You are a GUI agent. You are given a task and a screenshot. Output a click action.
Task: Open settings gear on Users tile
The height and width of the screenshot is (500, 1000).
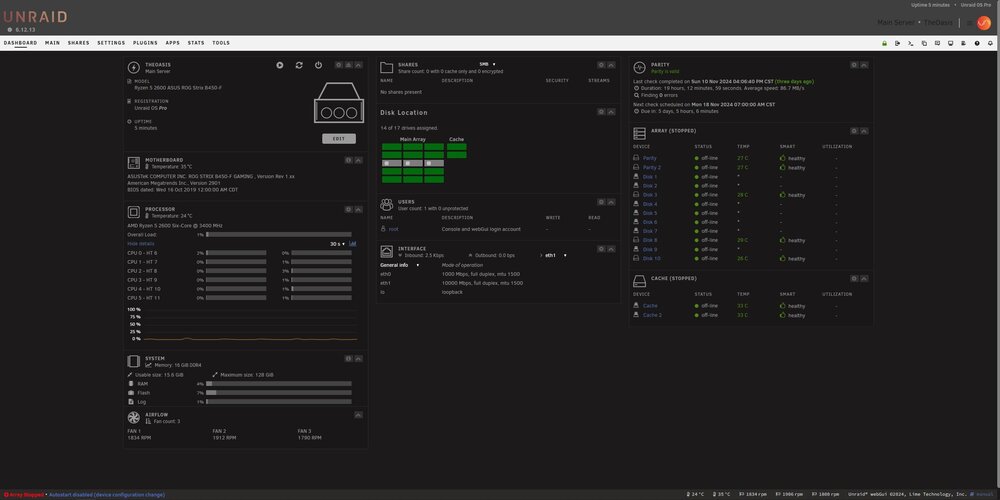pos(601,202)
